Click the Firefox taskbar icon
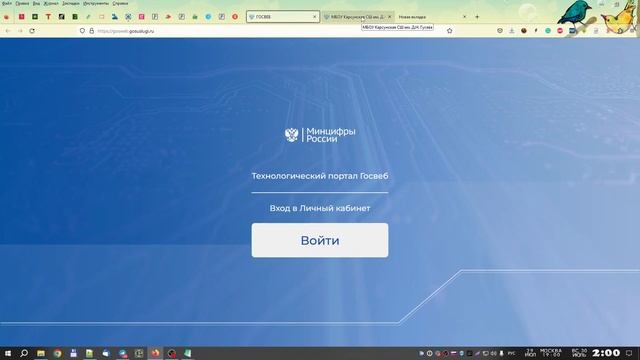 tap(155, 353)
